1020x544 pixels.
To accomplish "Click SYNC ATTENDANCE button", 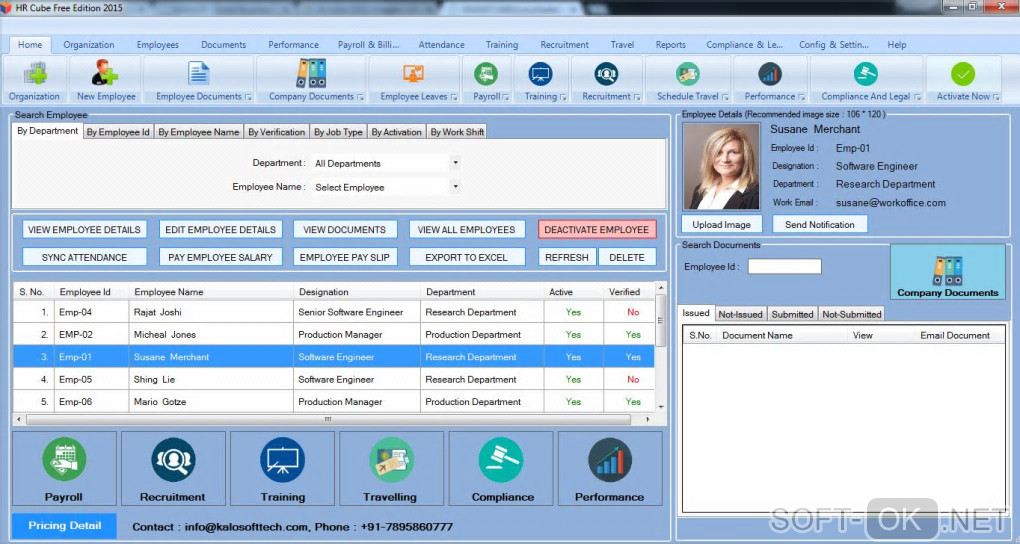I will click(85, 257).
